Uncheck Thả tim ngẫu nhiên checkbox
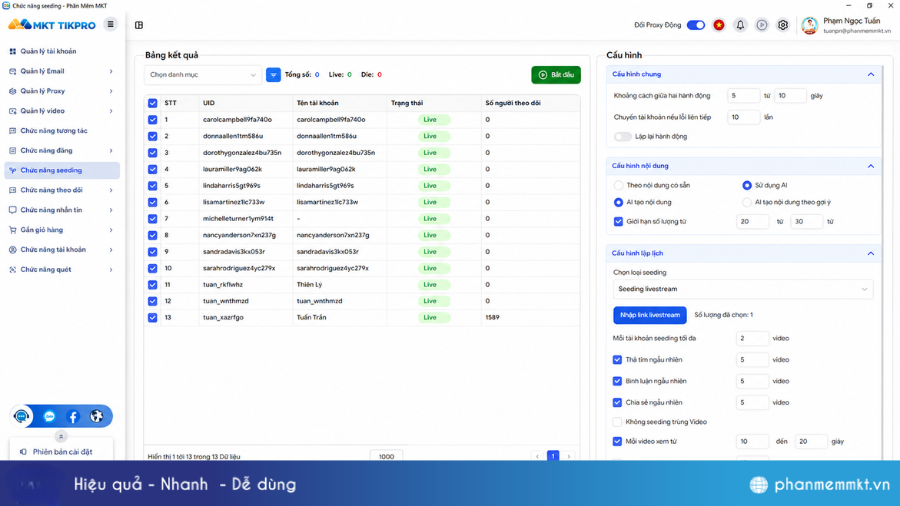Image resolution: width=900 pixels, height=506 pixels. [x=617, y=360]
